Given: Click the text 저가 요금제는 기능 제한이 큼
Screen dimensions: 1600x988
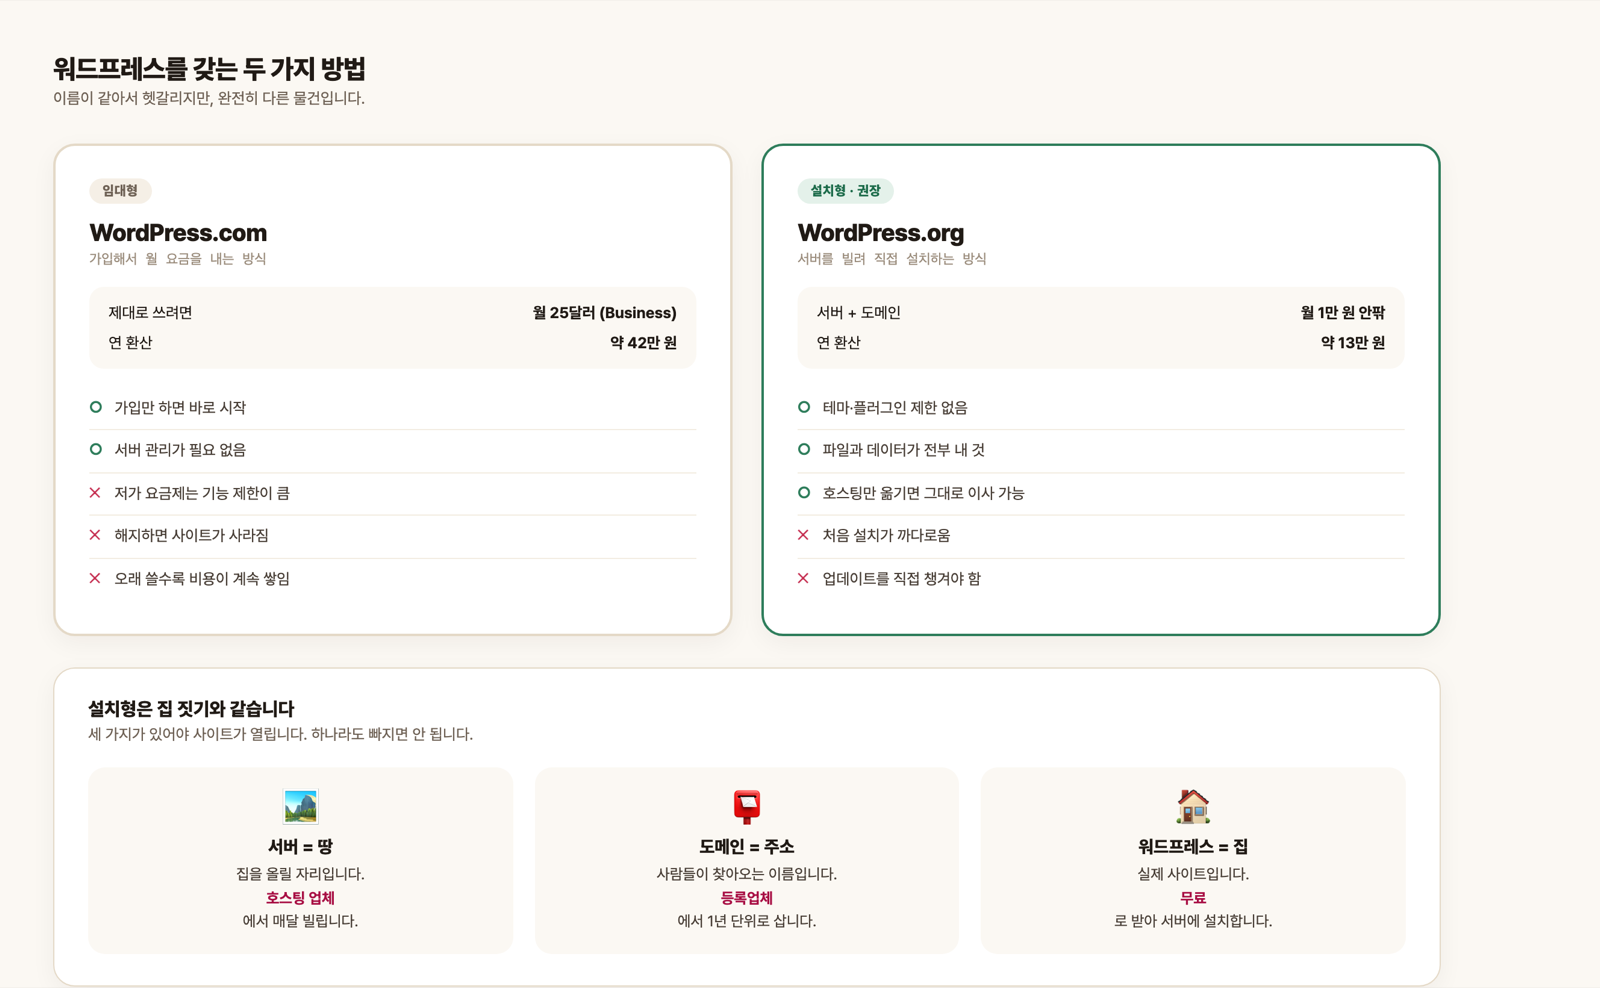Looking at the screenshot, I should click(x=202, y=493).
